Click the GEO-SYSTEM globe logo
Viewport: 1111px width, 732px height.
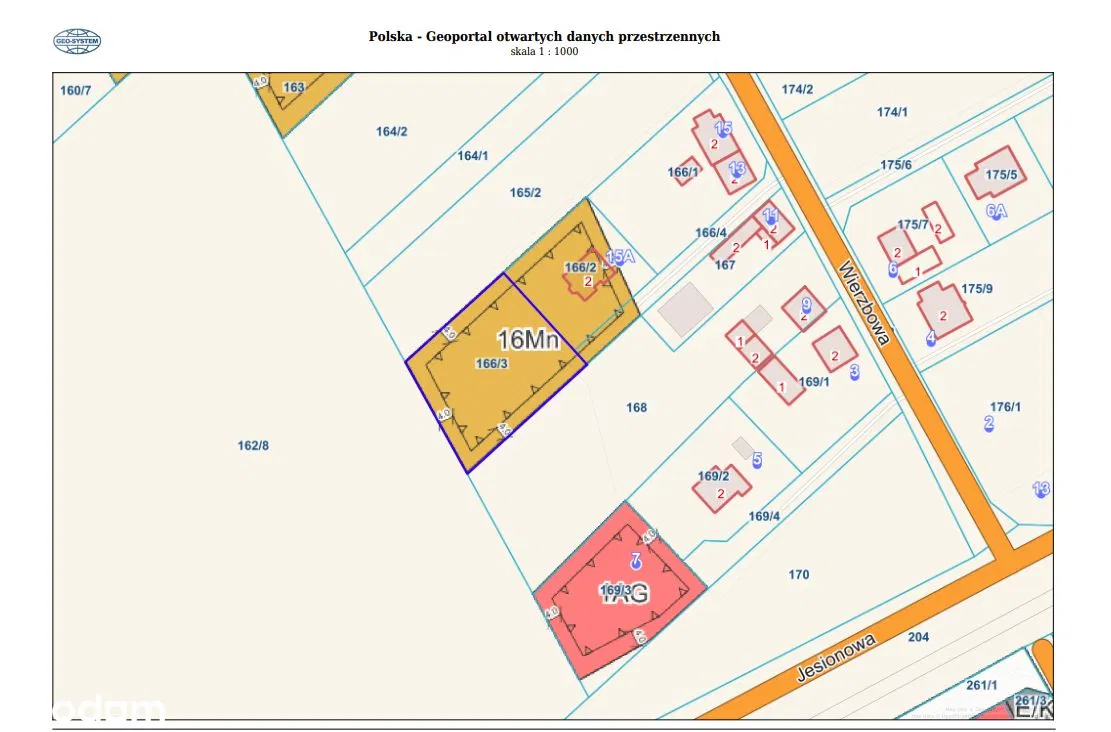pyautogui.click(x=77, y=41)
